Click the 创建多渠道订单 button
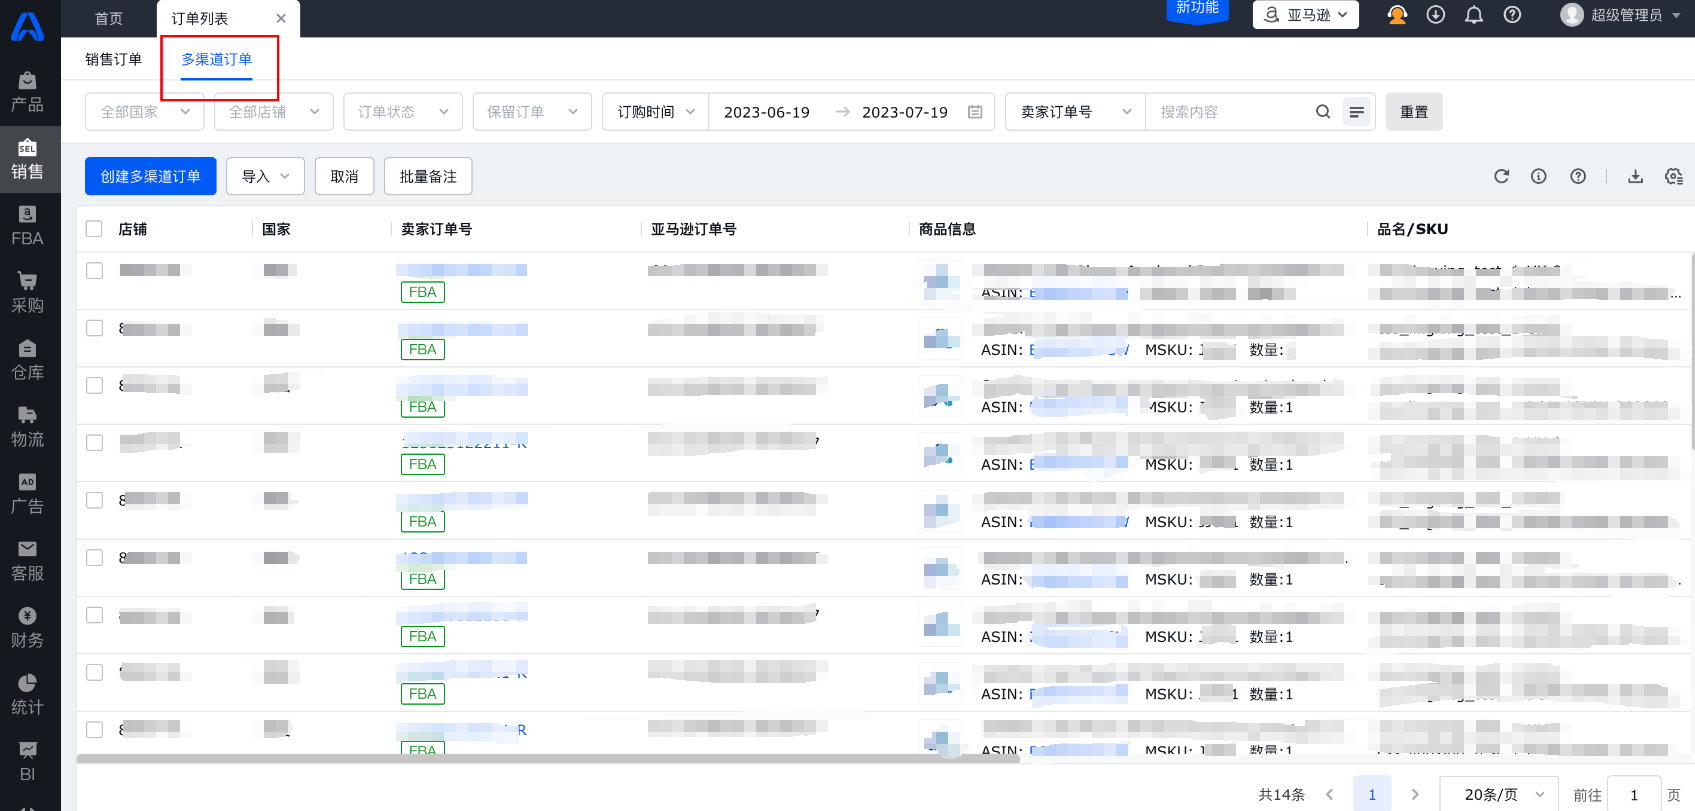Image resolution: width=1695 pixels, height=811 pixels. tap(151, 176)
